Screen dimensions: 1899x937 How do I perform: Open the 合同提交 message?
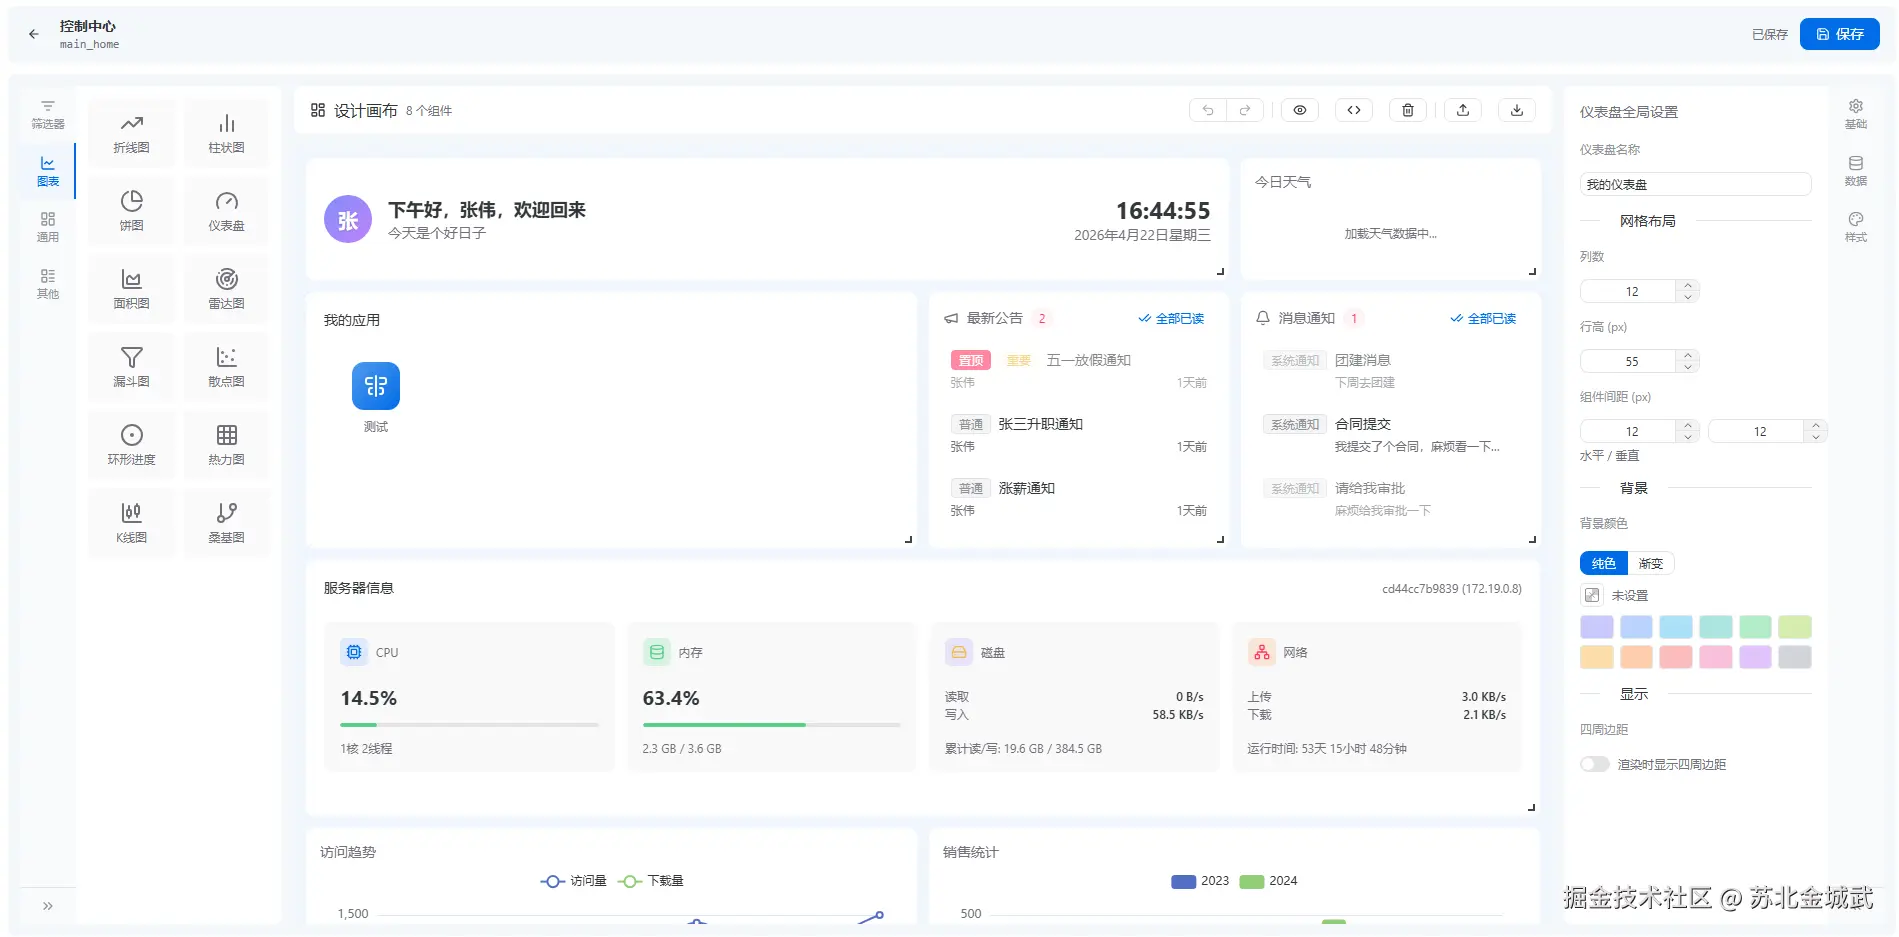1363,424
